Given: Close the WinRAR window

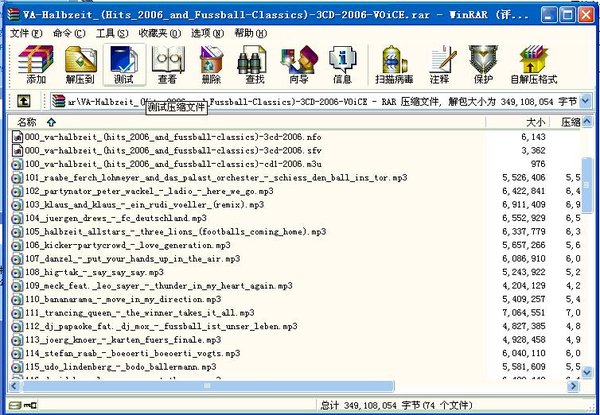Looking at the screenshot, I should (x=585, y=15).
